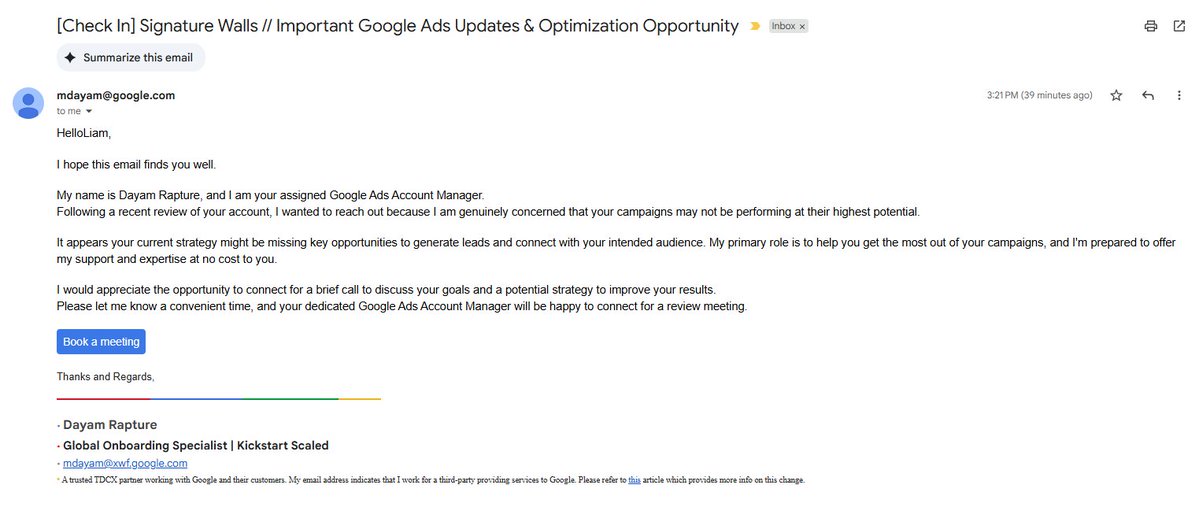Click the 'My name is Dayam Rapture' sentence
This screenshot has height=518, width=1199.
point(271,195)
